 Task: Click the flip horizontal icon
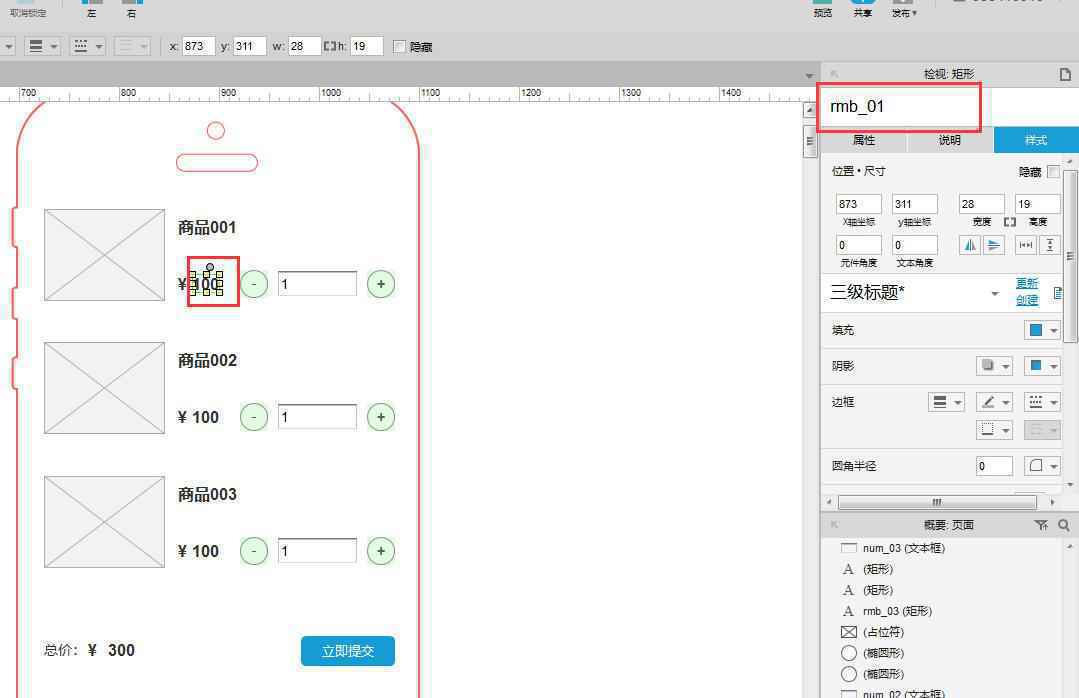[x=970, y=245]
